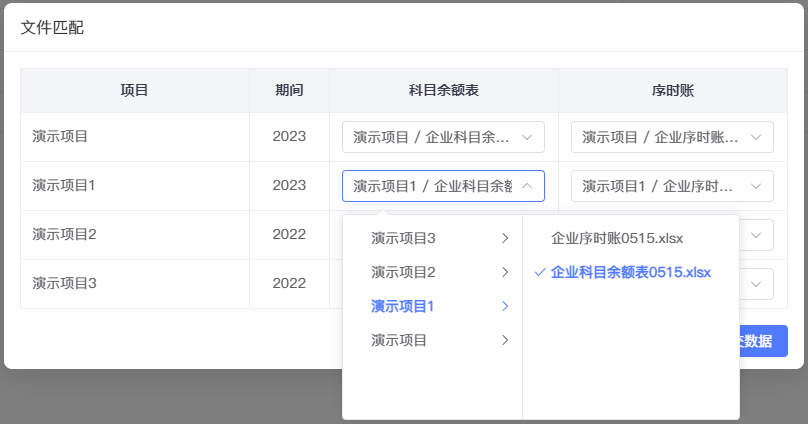Viewport: 808px width, 424px height.
Task: Collapse 科目余额表 dropdown for 演示项目1 row
Action: pos(443,186)
